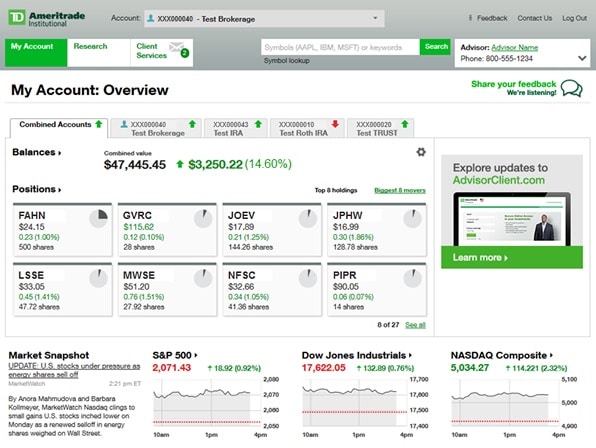Click the Dow value 17,622.05

[323, 368]
